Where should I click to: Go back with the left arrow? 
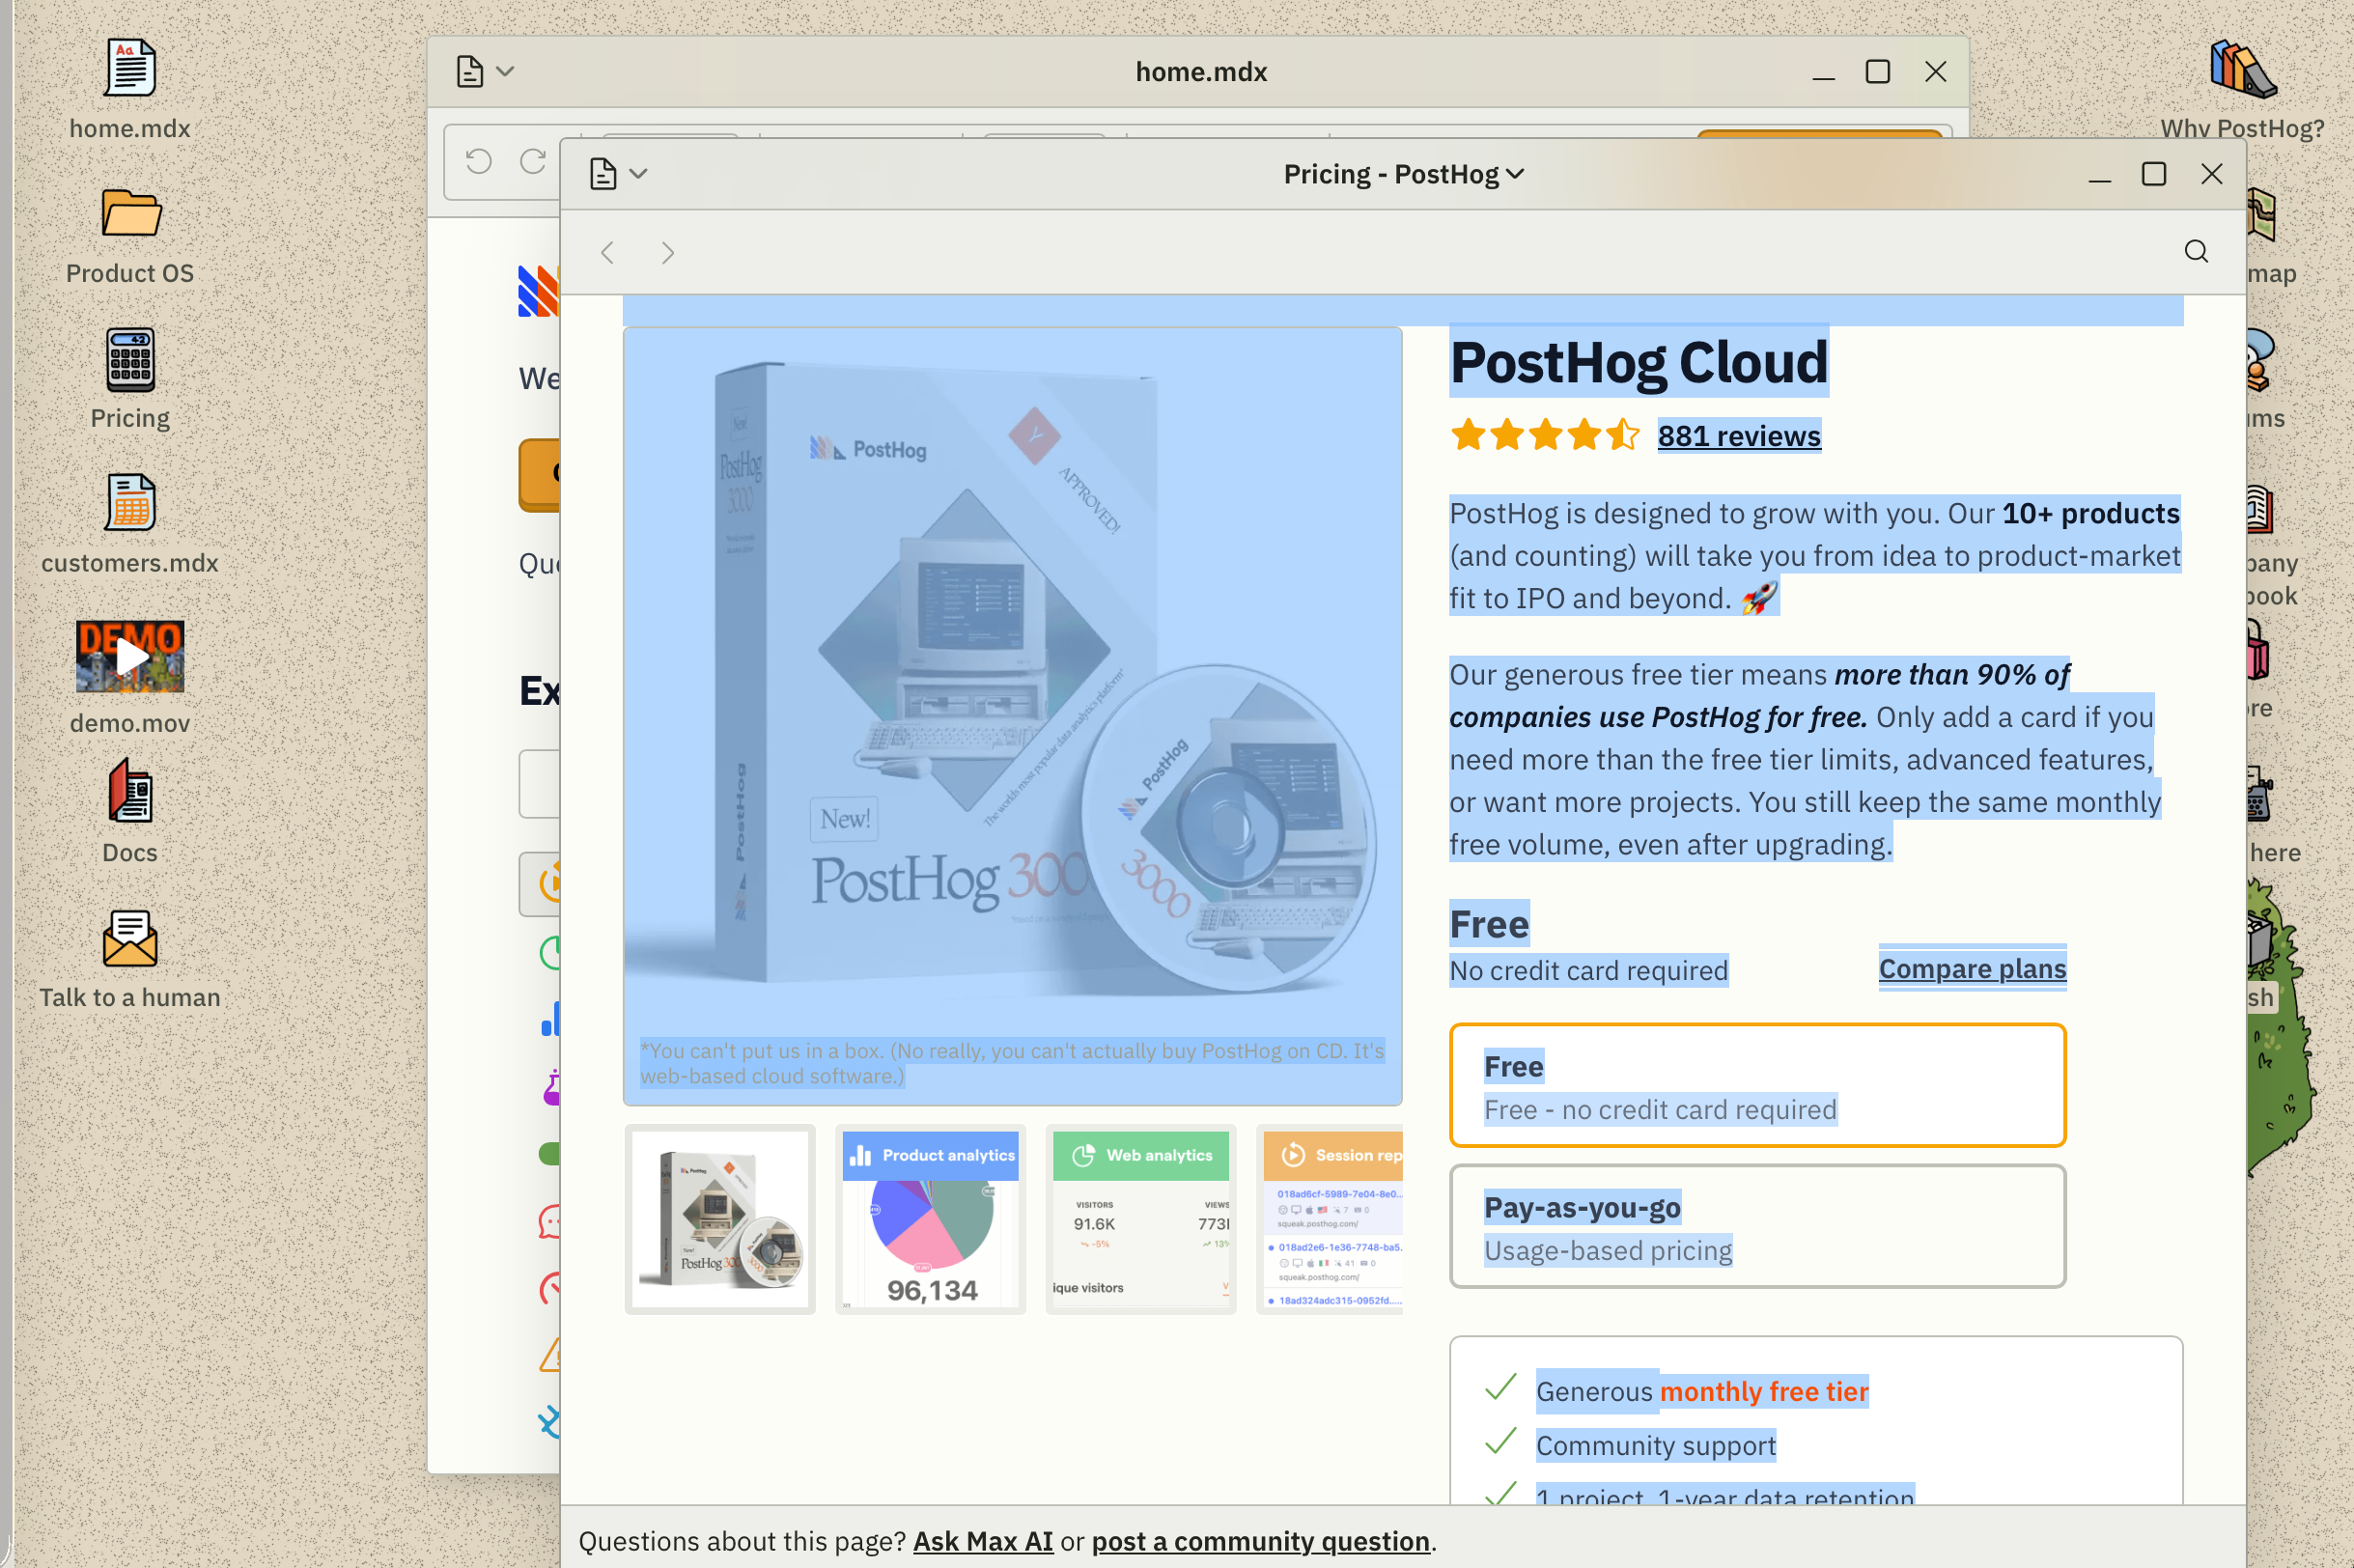[x=607, y=252]
